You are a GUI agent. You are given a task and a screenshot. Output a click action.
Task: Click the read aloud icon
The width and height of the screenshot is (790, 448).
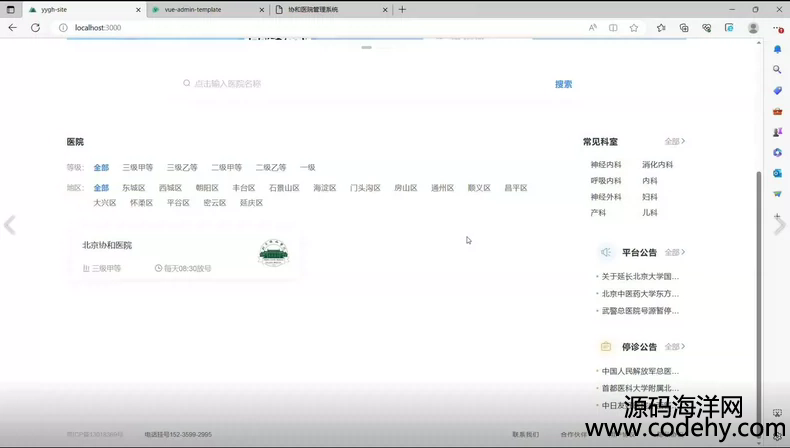[592, 28]
